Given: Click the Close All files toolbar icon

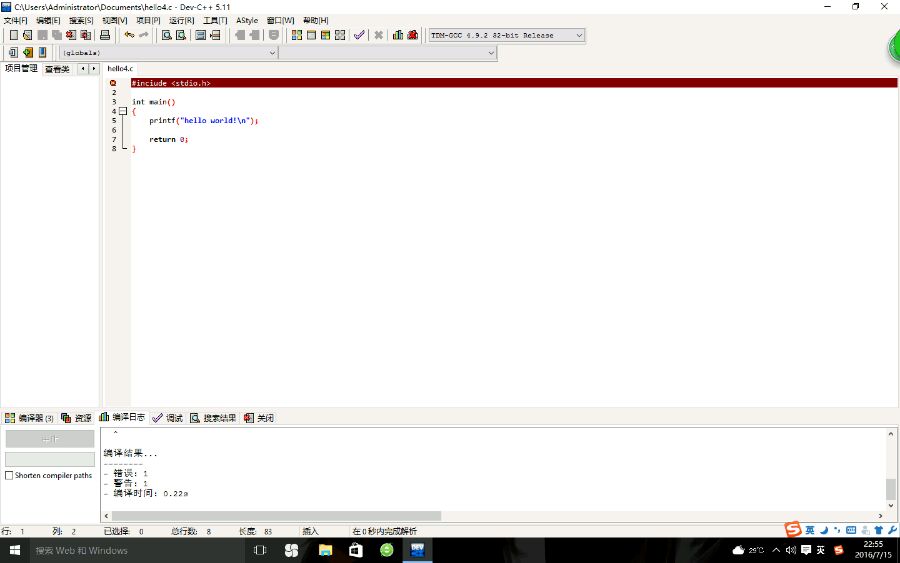Looking at the screenshot, I should point(86,35).
